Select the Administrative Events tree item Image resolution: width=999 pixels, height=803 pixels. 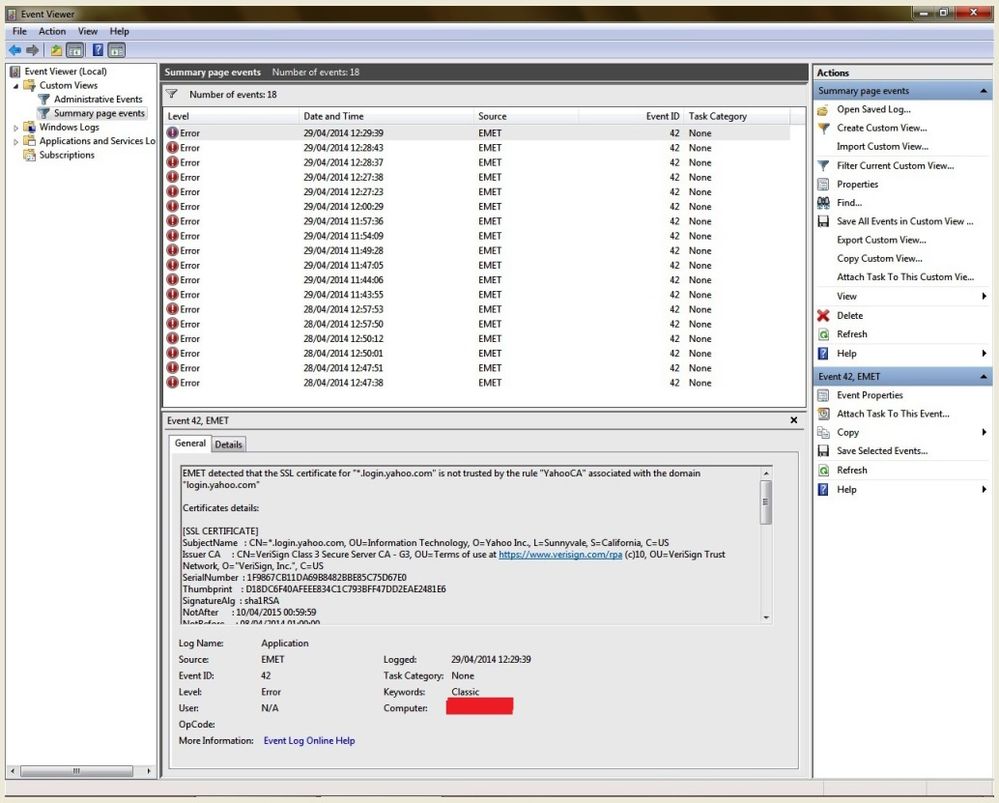point(97,99)
